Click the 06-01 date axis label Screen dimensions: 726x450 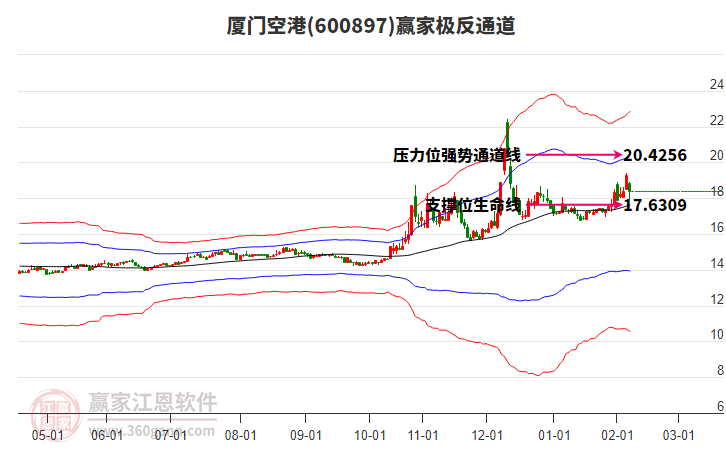107,435
